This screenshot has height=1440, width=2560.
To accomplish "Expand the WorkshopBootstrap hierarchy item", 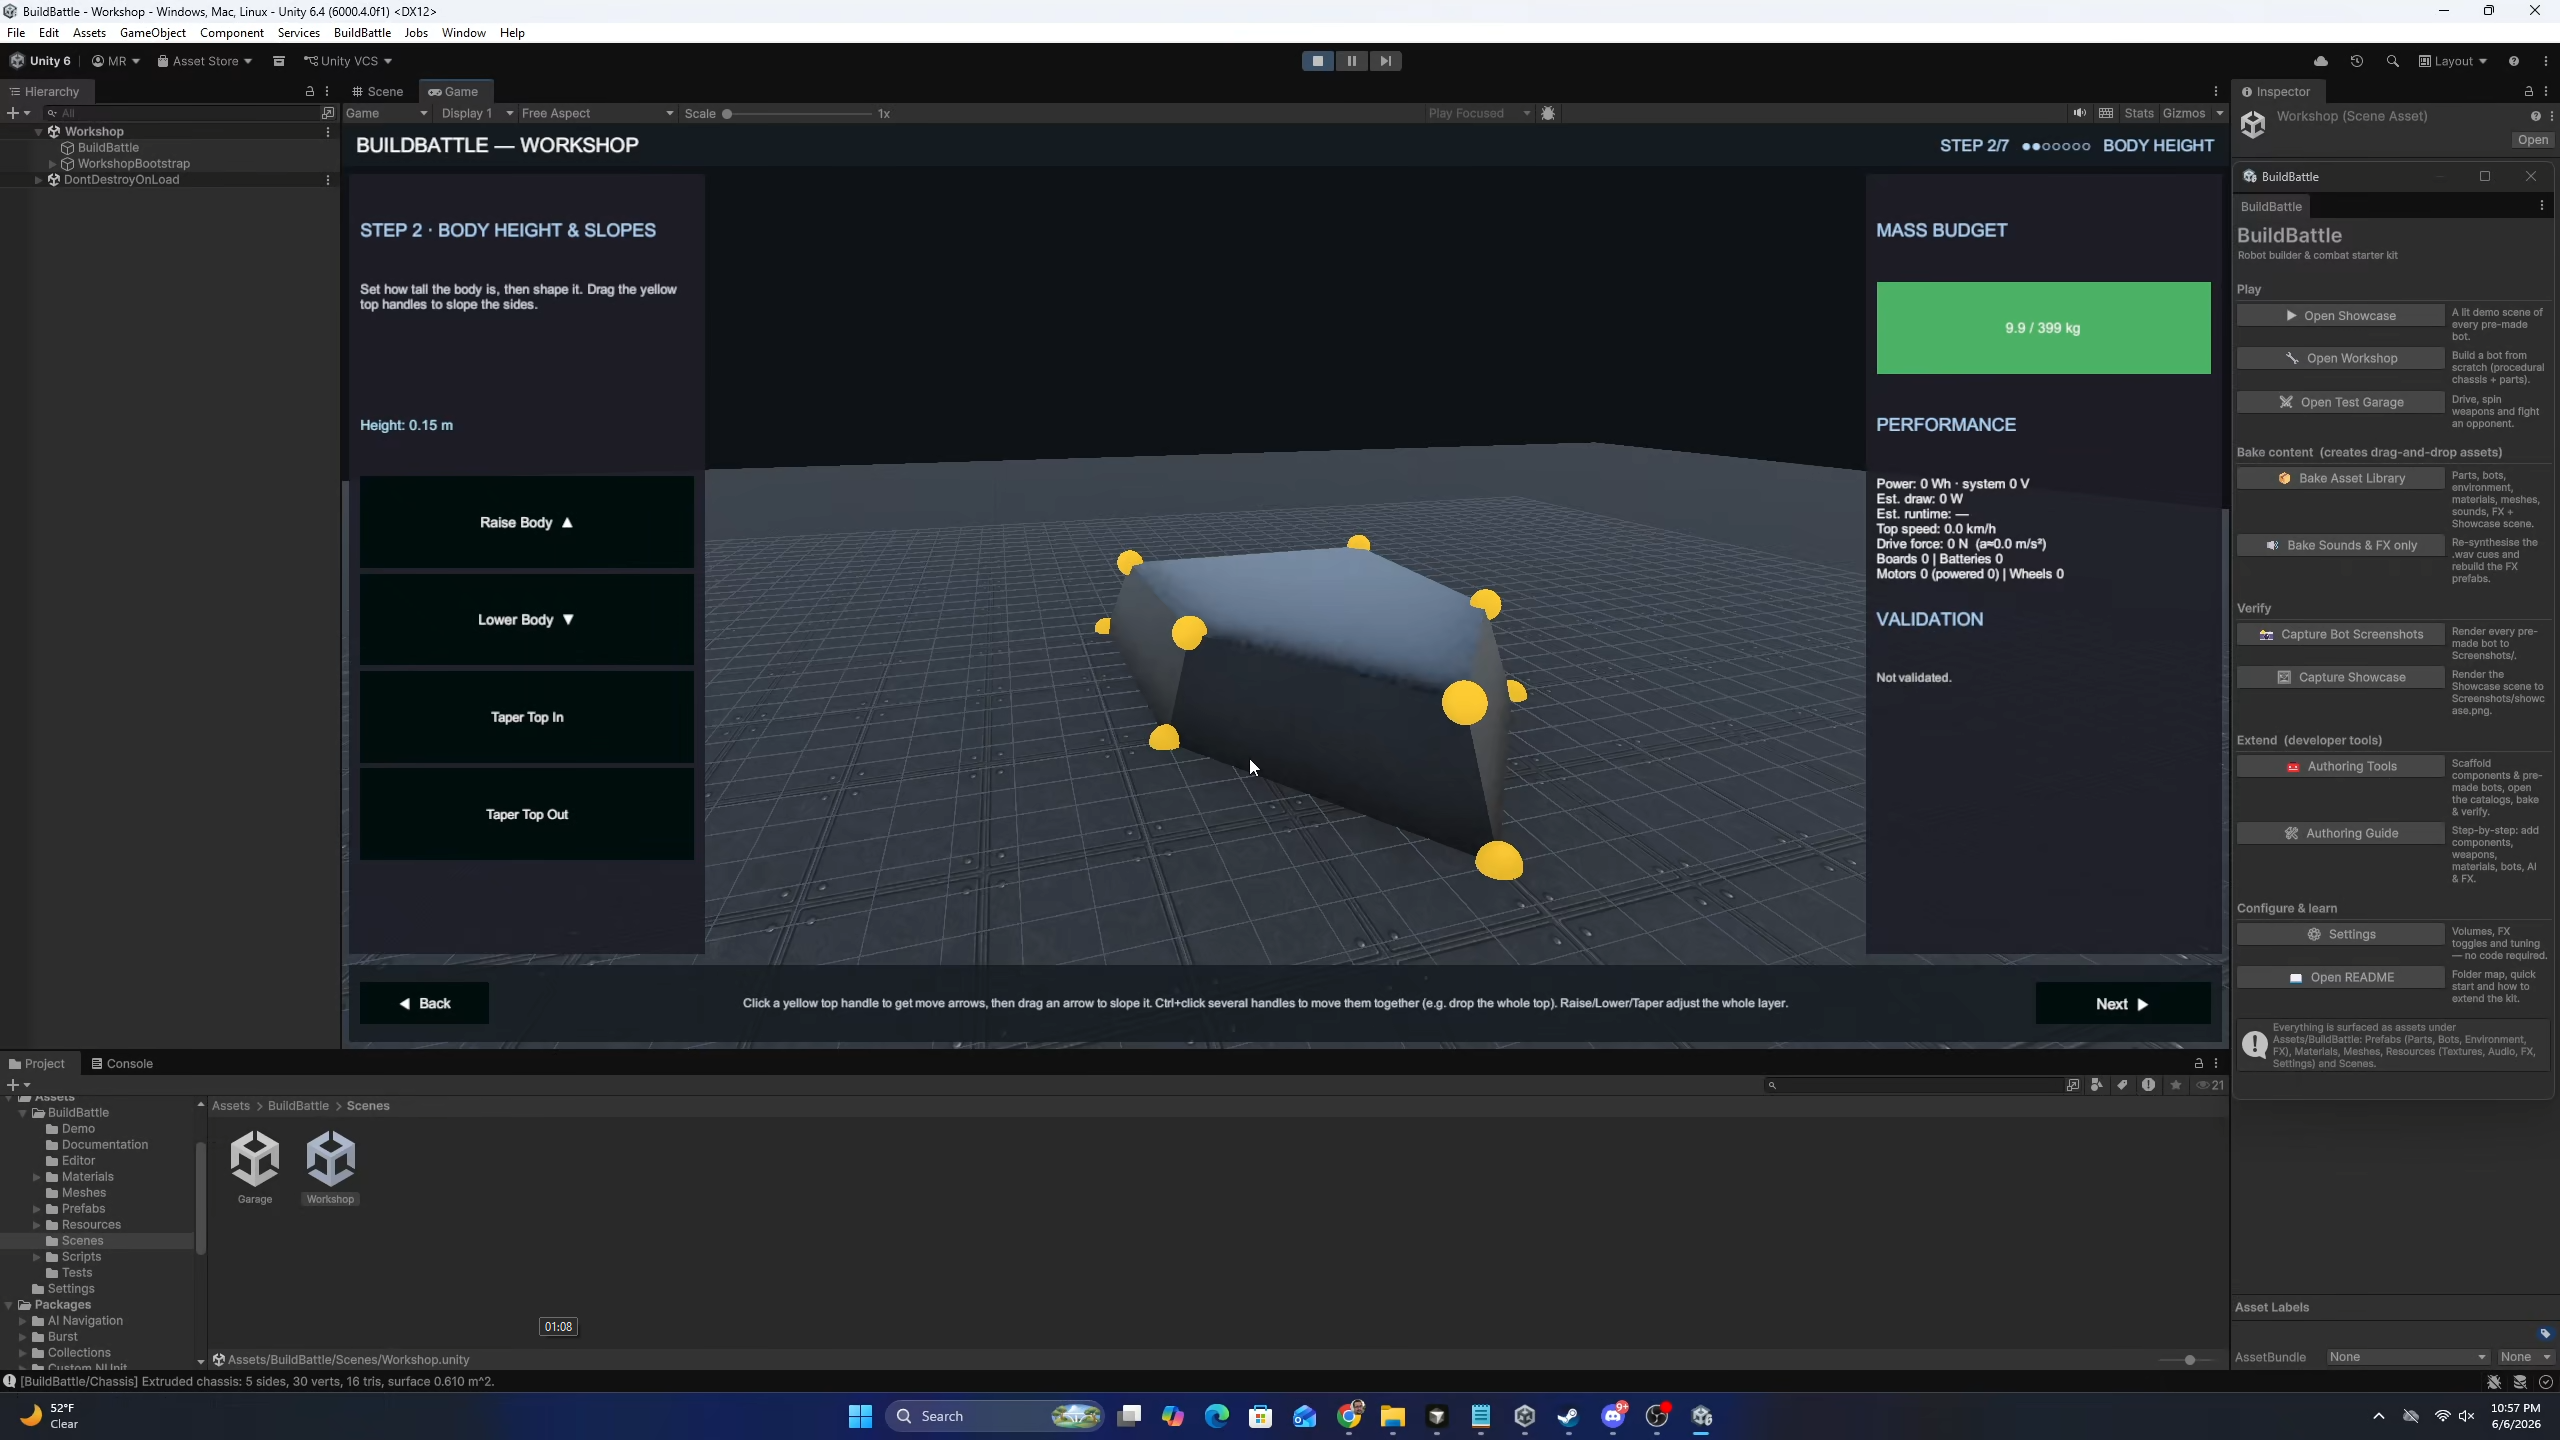I will pyautogui.click(x=52, y=164).
